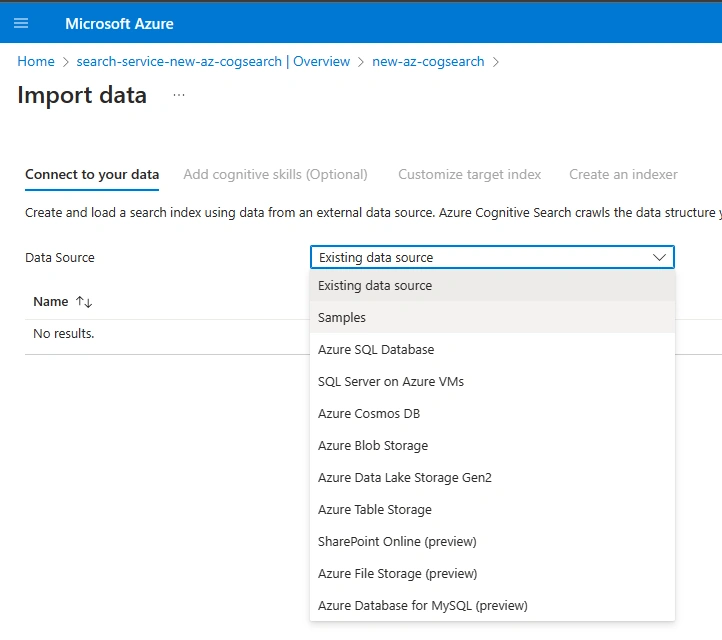Open the ellipsis menu next to Import data
Viewport: 722px width, 640px height.
pyautogui.click(x=179, y=95)
